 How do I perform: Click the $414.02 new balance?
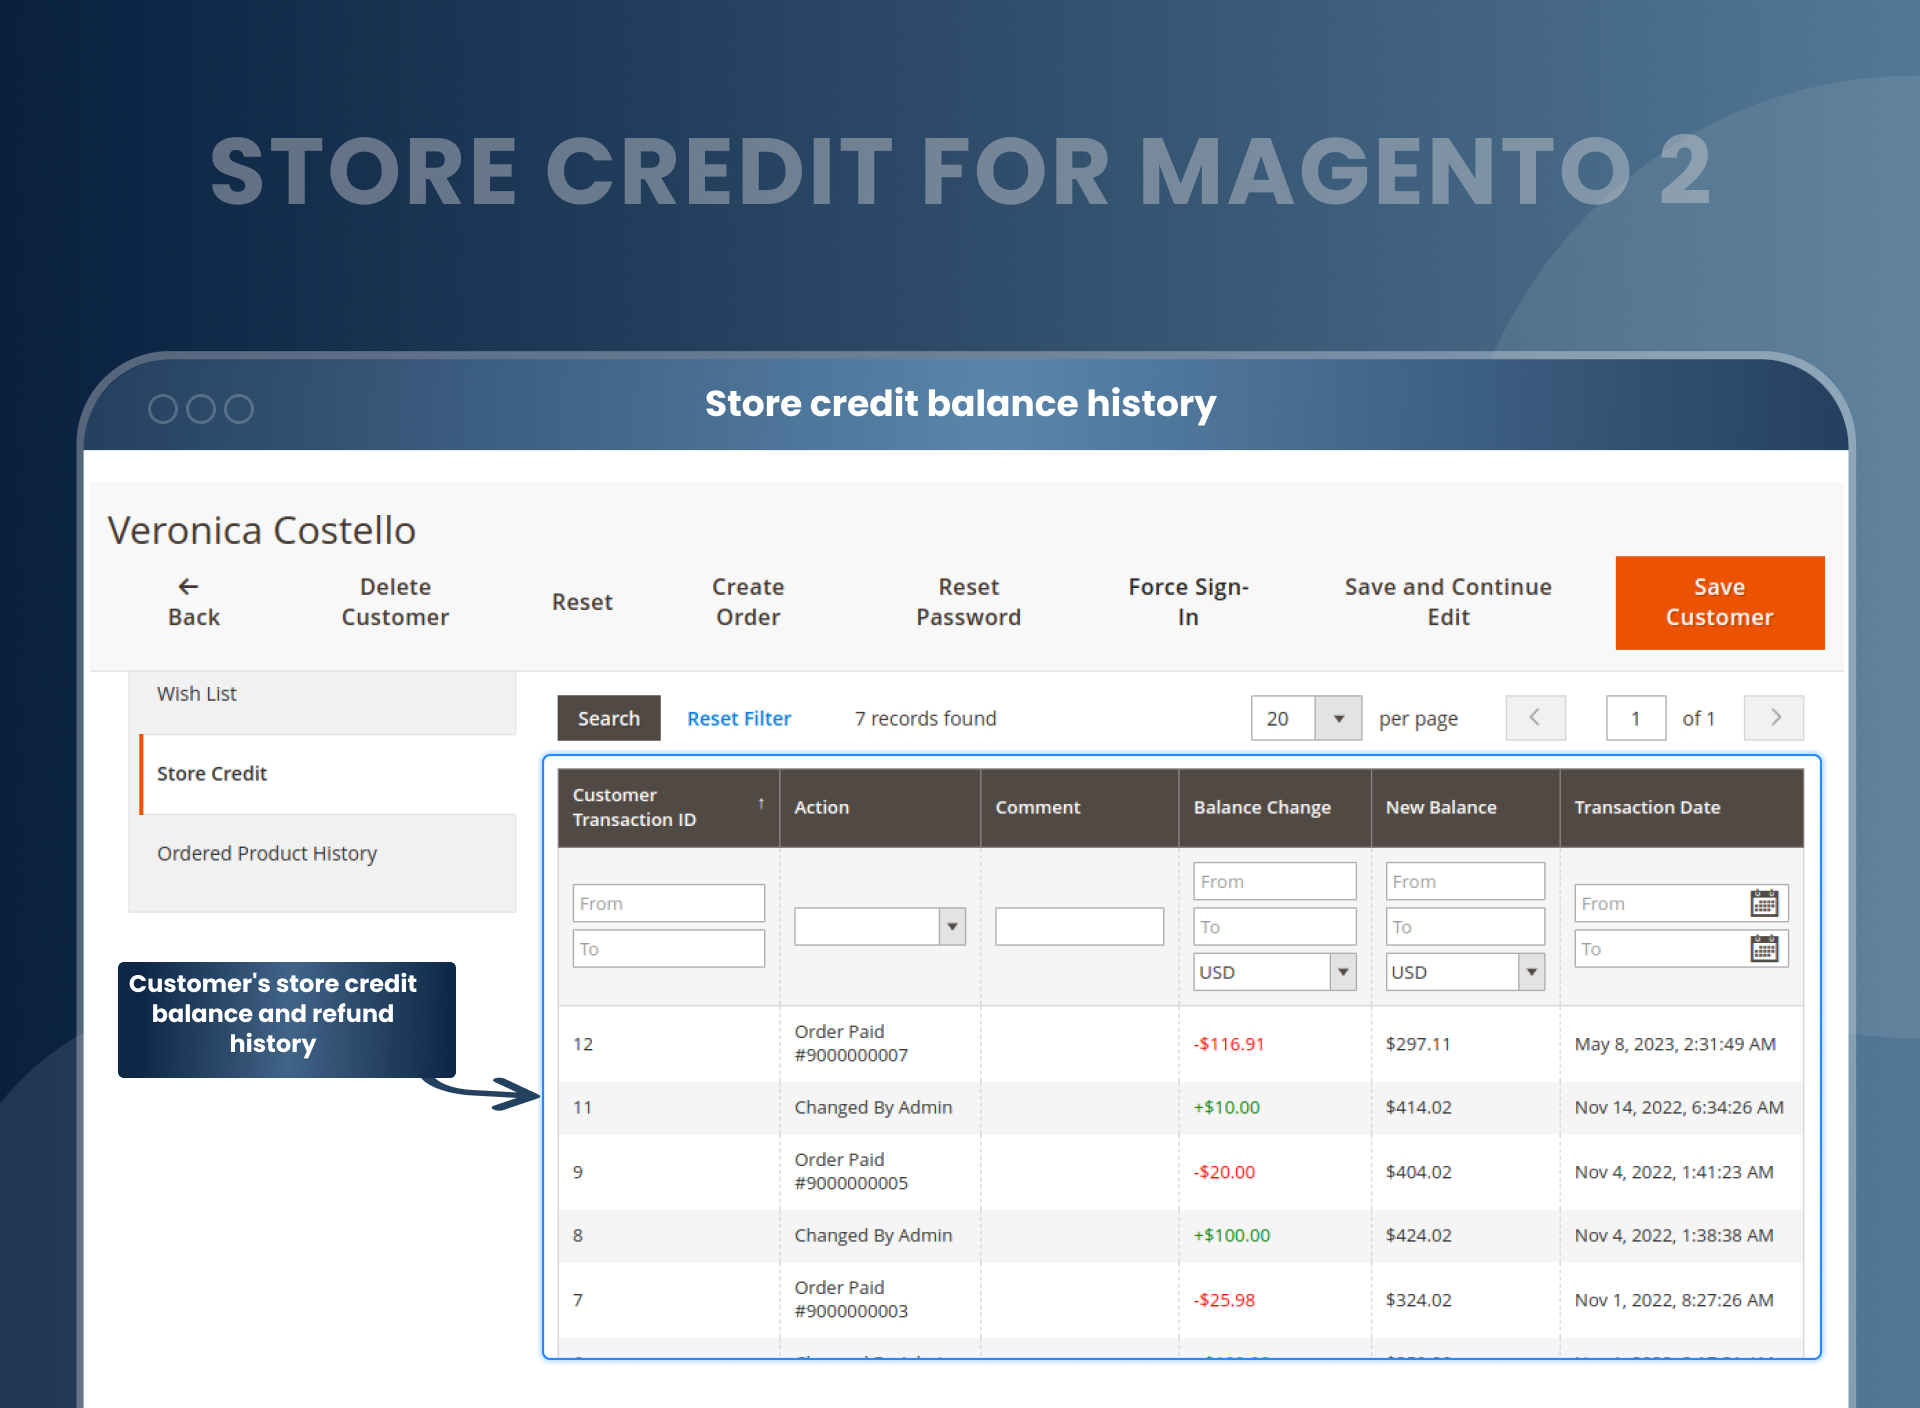click(x=1418, y=1107)
